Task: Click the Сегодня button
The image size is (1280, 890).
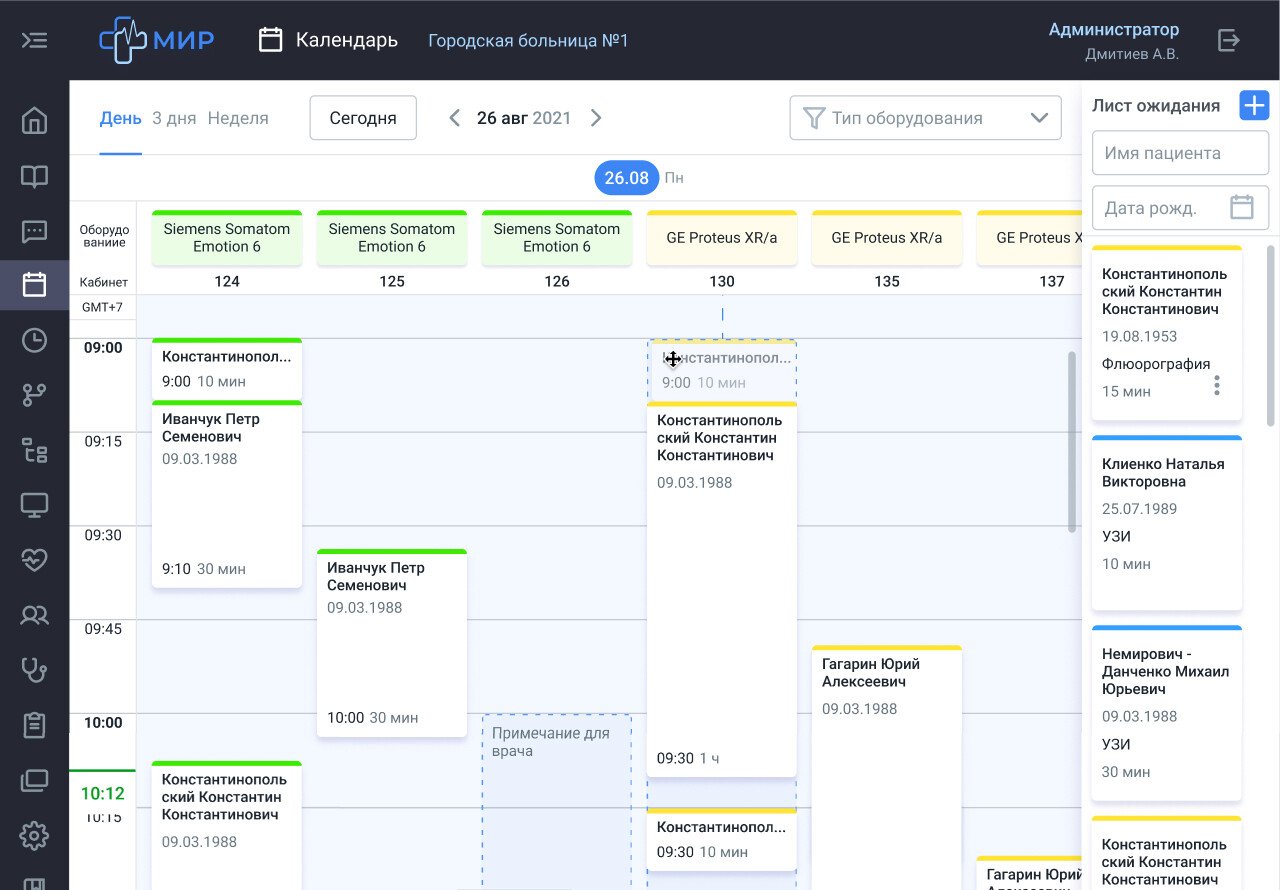Action: (363, 118)
